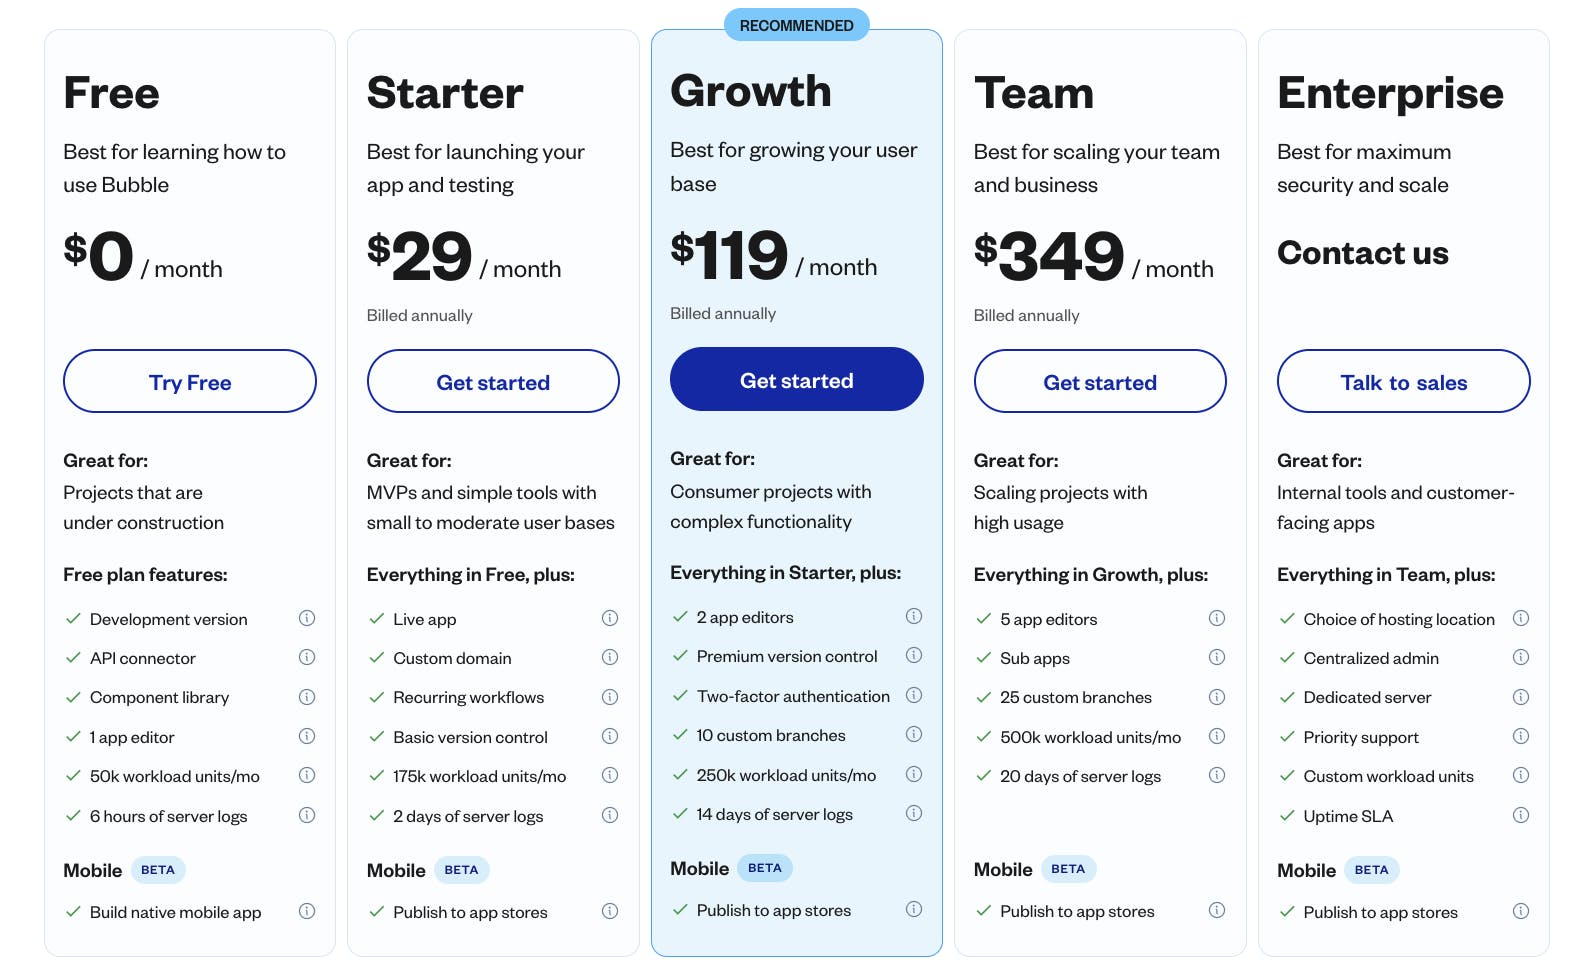Click info icon next to Sub apps
The width and height of the screenshot is (1572, 974).
(x=1217, y=657)
